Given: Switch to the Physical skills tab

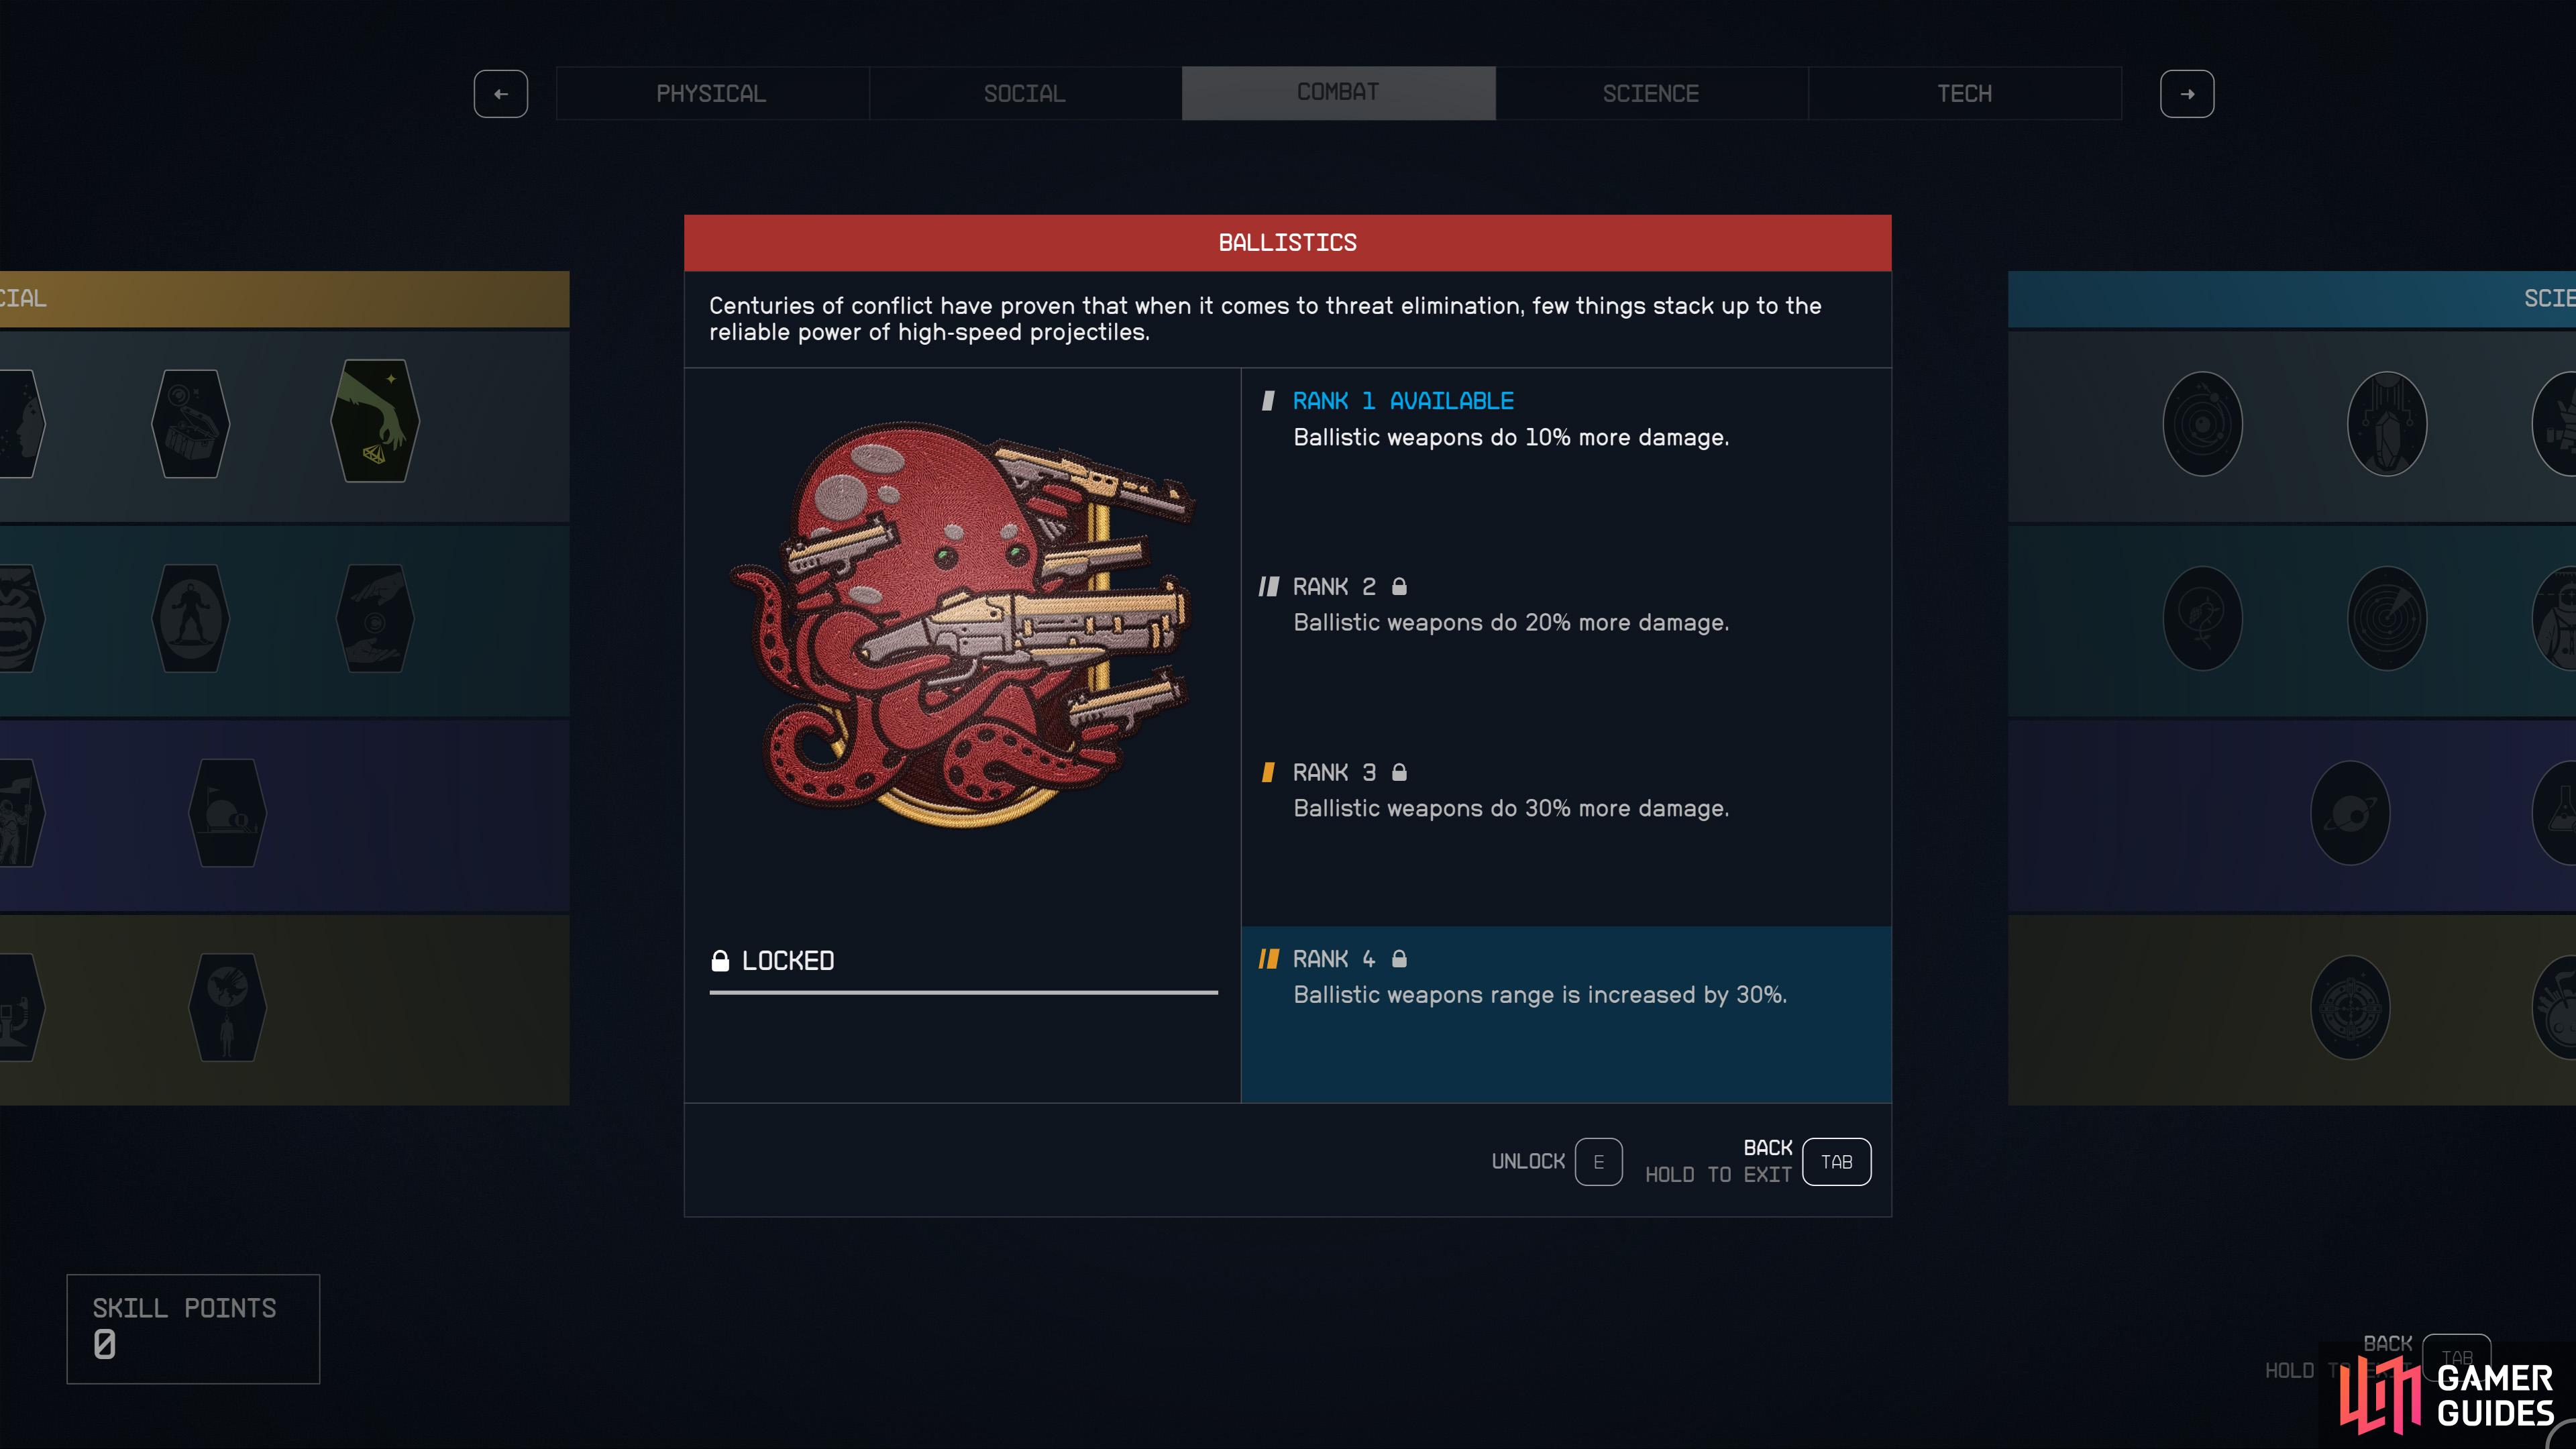Looking at the screenshot, I should coord(712,94).
